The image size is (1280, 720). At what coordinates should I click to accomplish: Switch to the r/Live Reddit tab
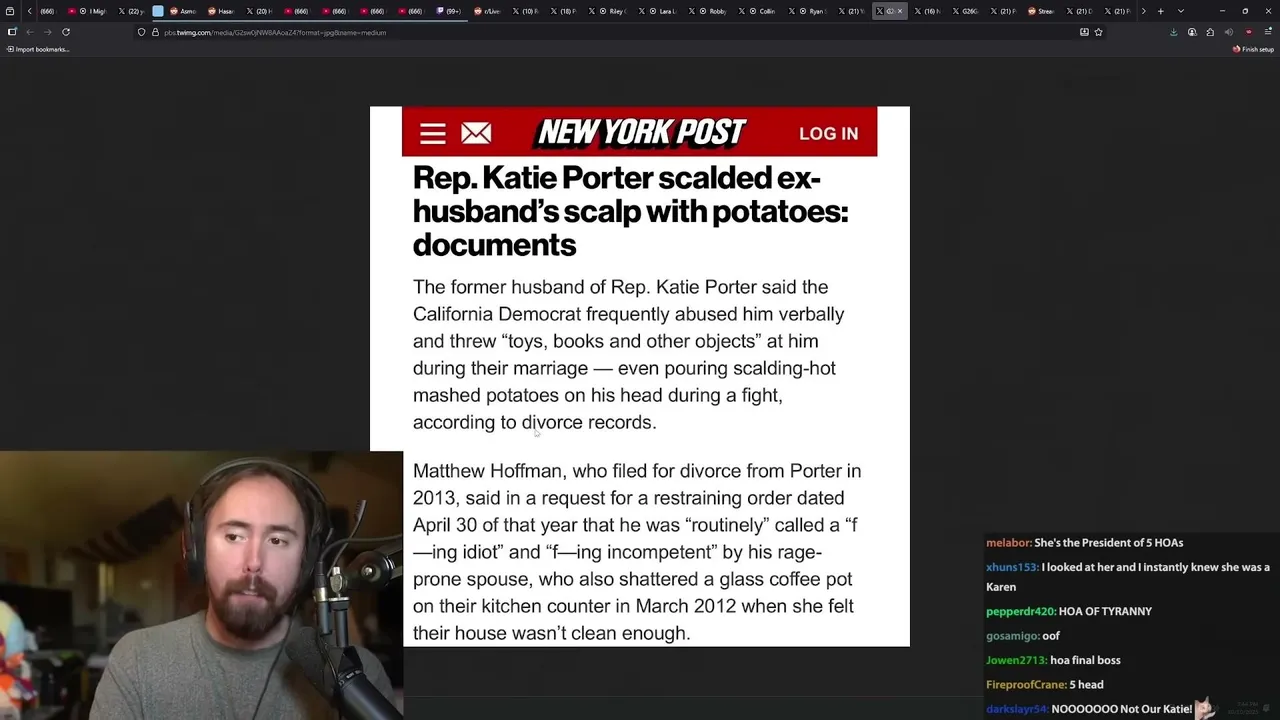487,11
